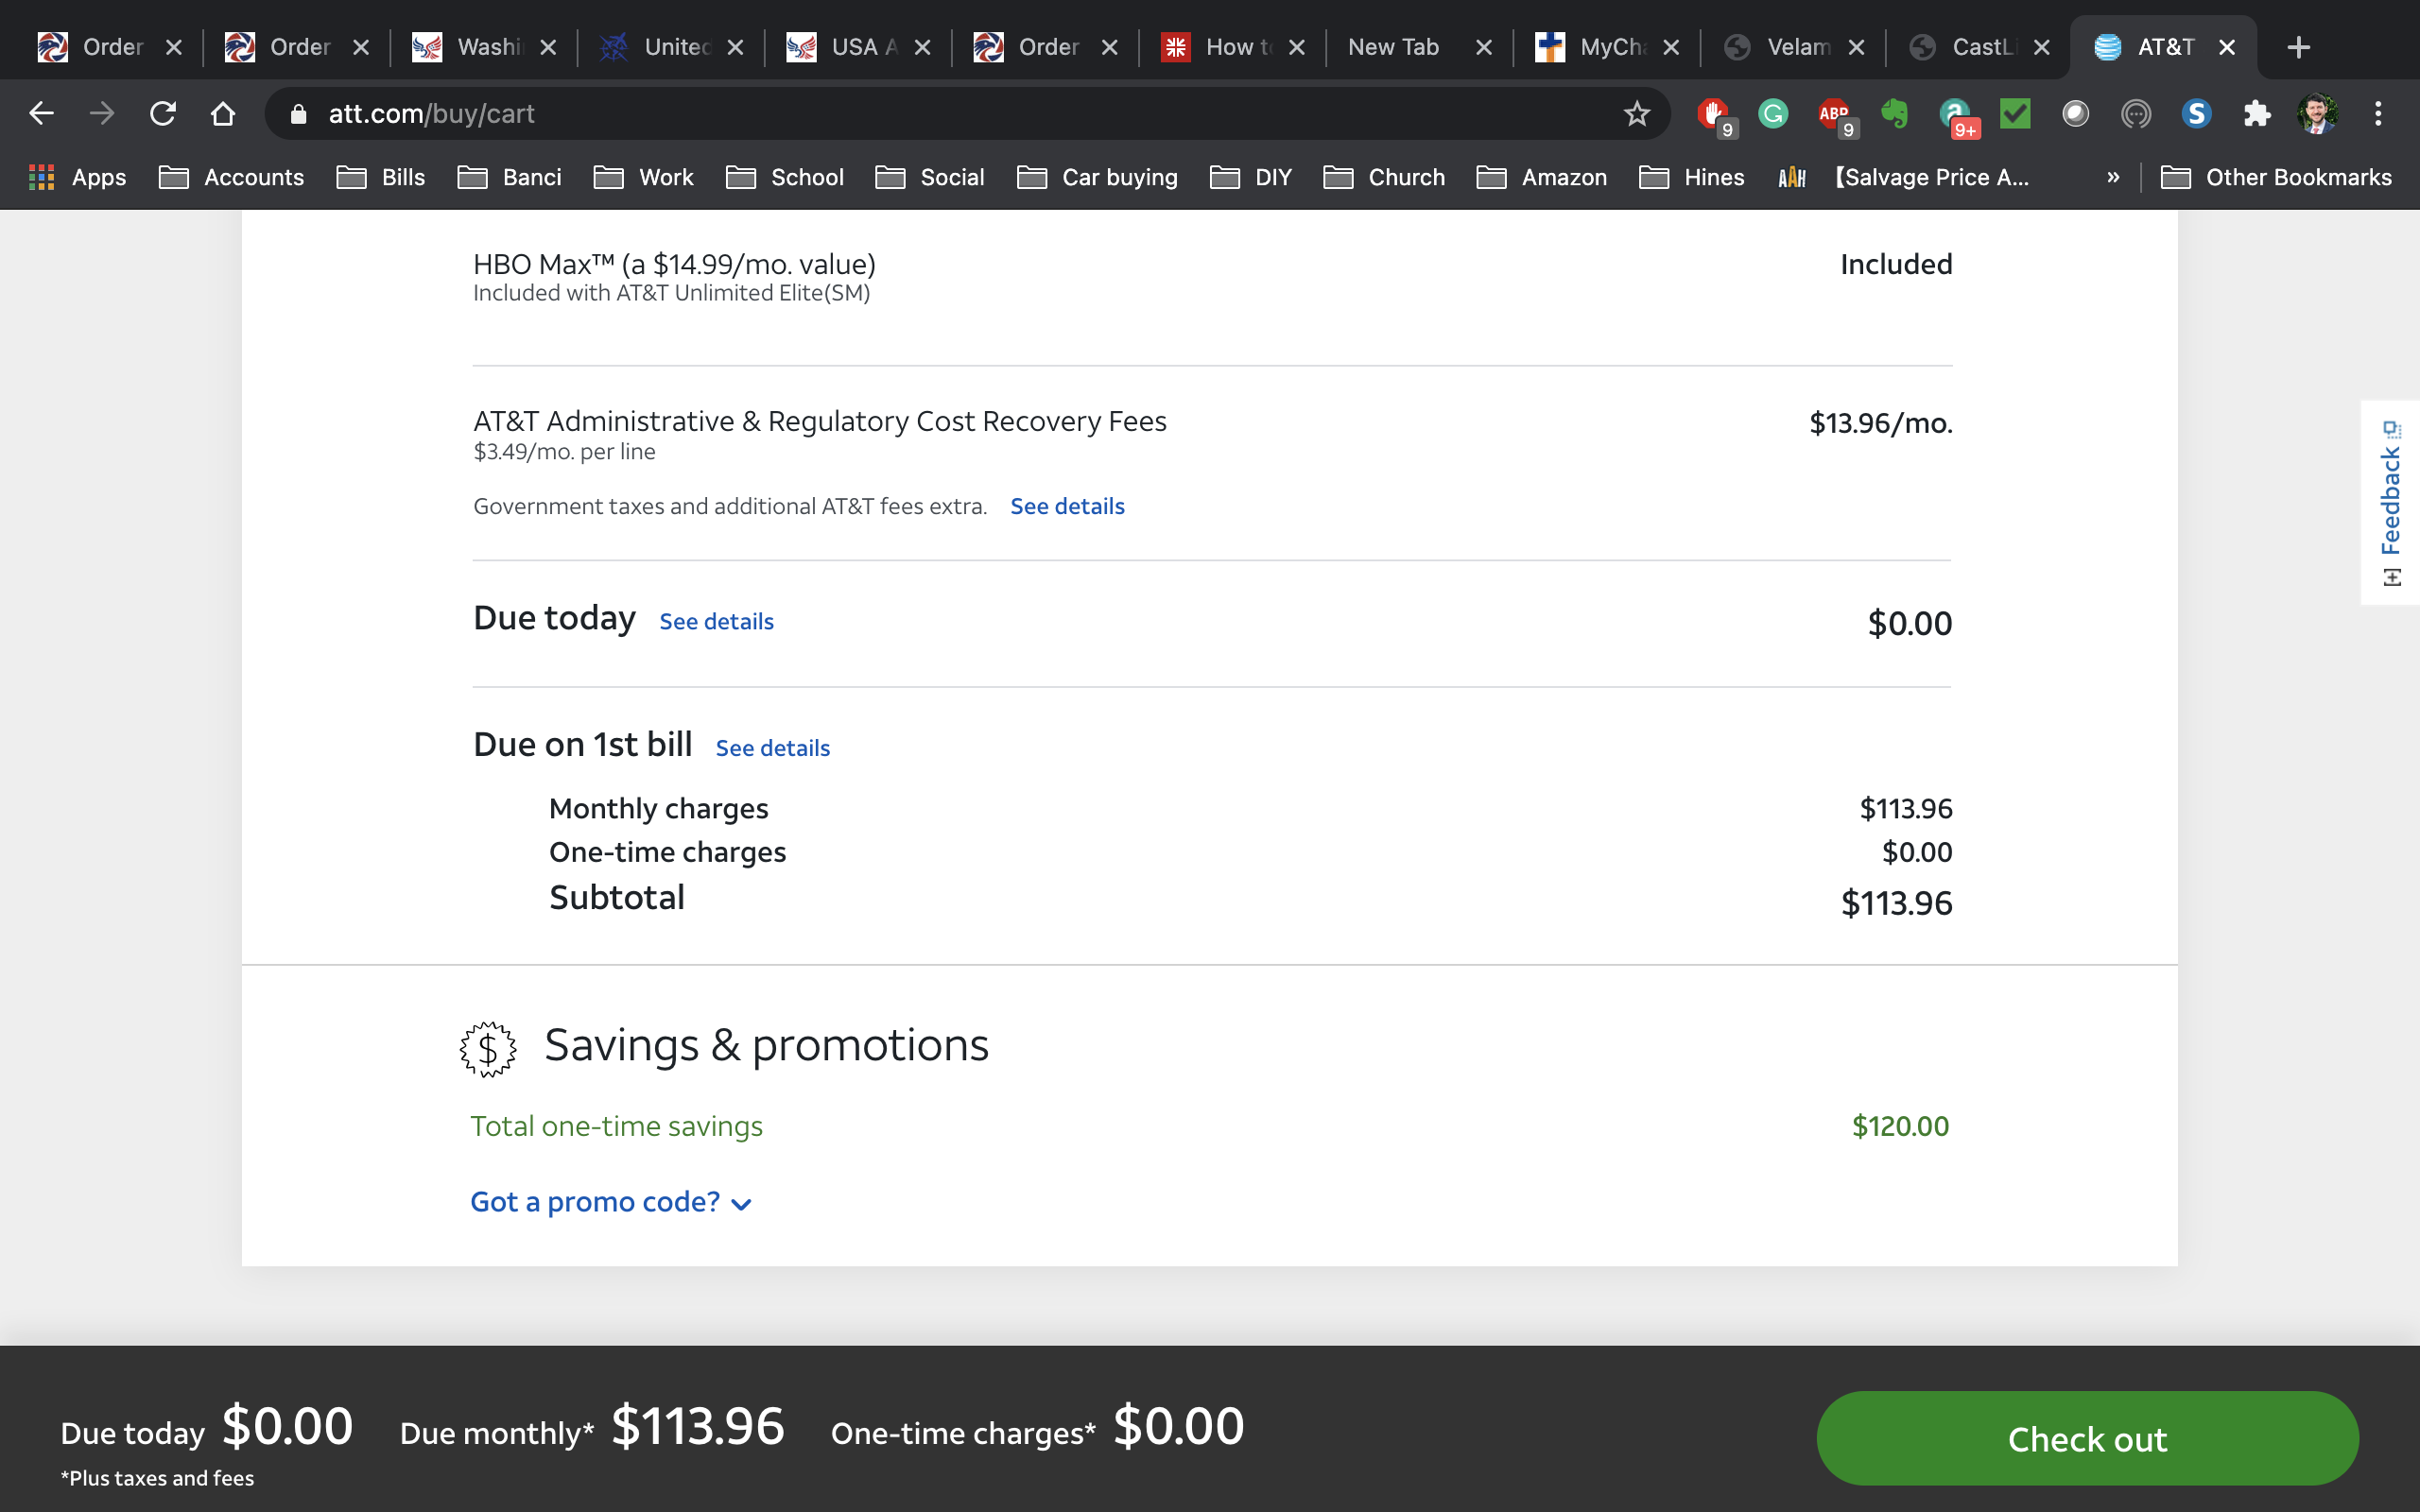Open the grey headset extension icon
This screenshot has width=2420, height=1512.
[2136, 114]
